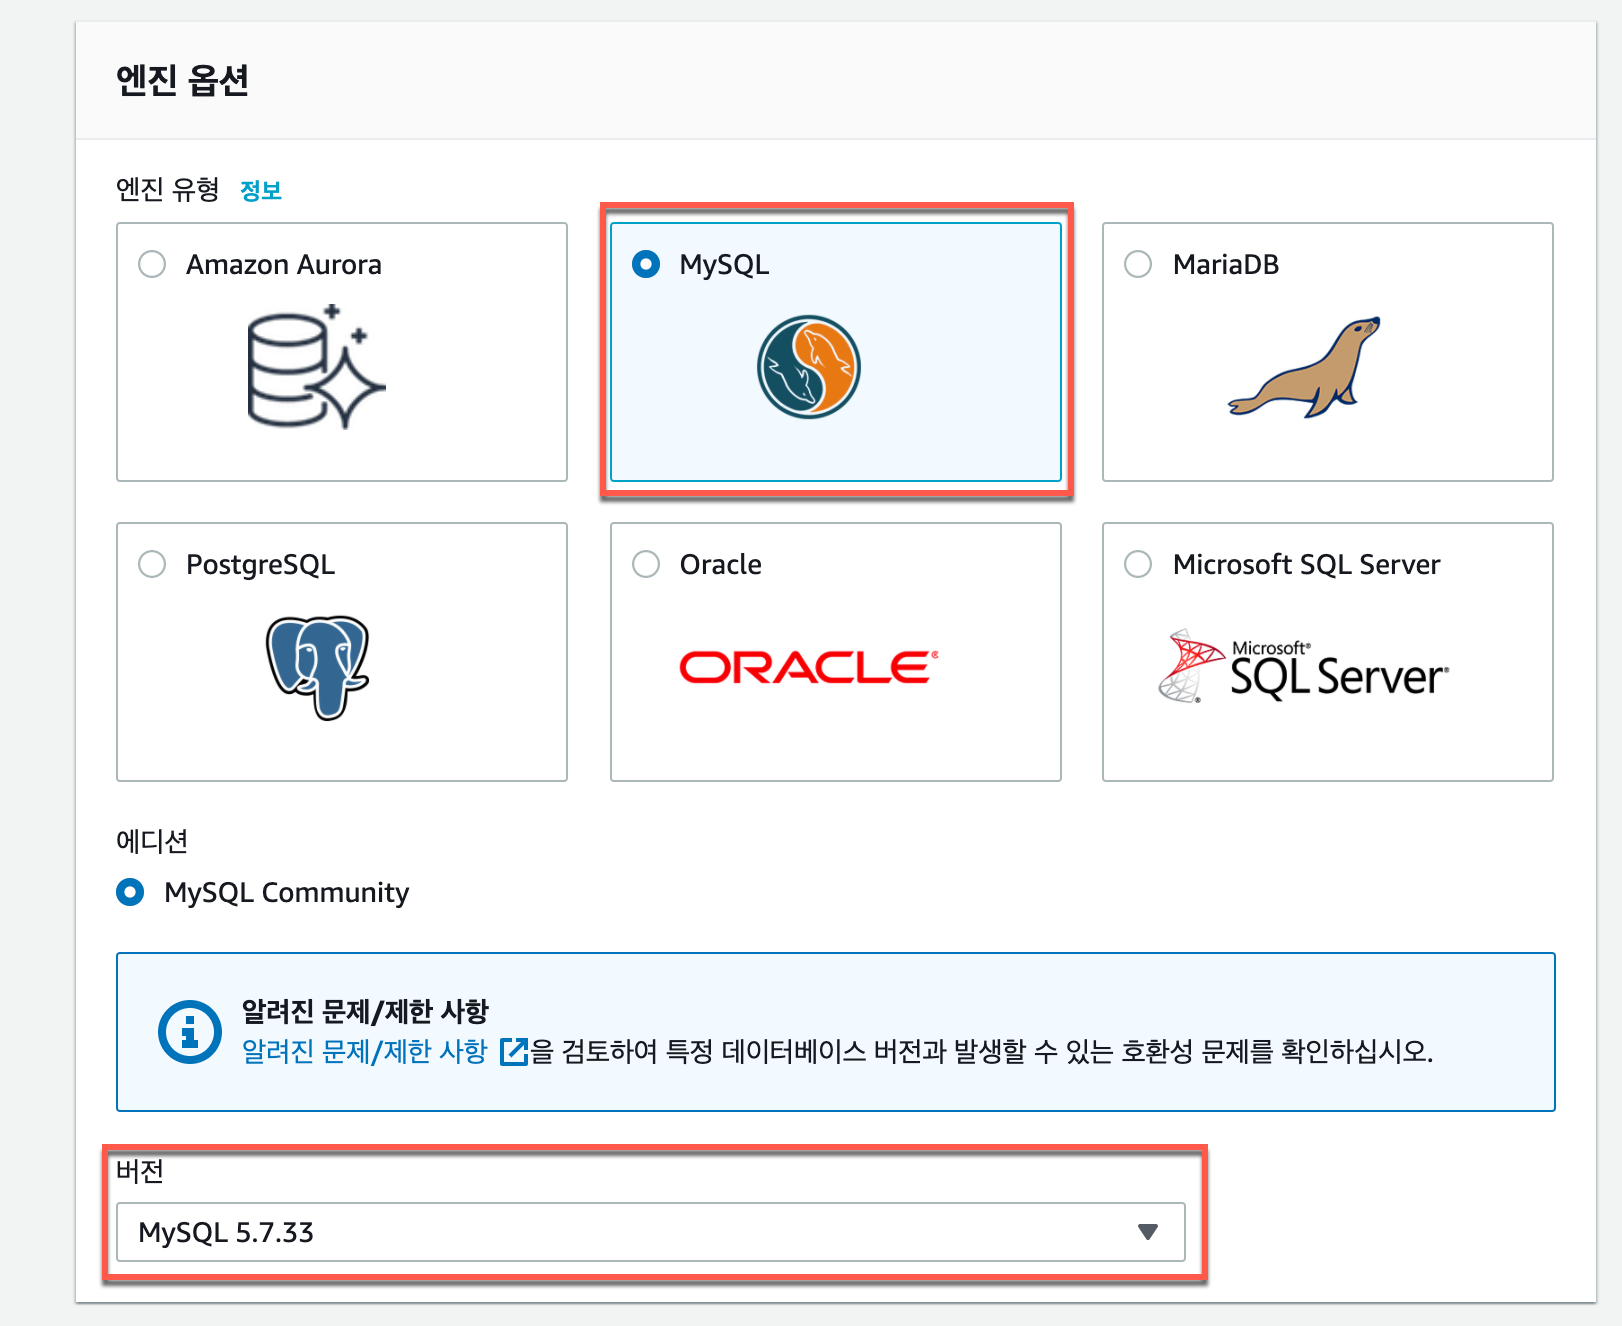Click the external link icon after 알려진 문제/제한 사항
The width and height of the screenshot is (1622, 1326).
click(513, 1052)
